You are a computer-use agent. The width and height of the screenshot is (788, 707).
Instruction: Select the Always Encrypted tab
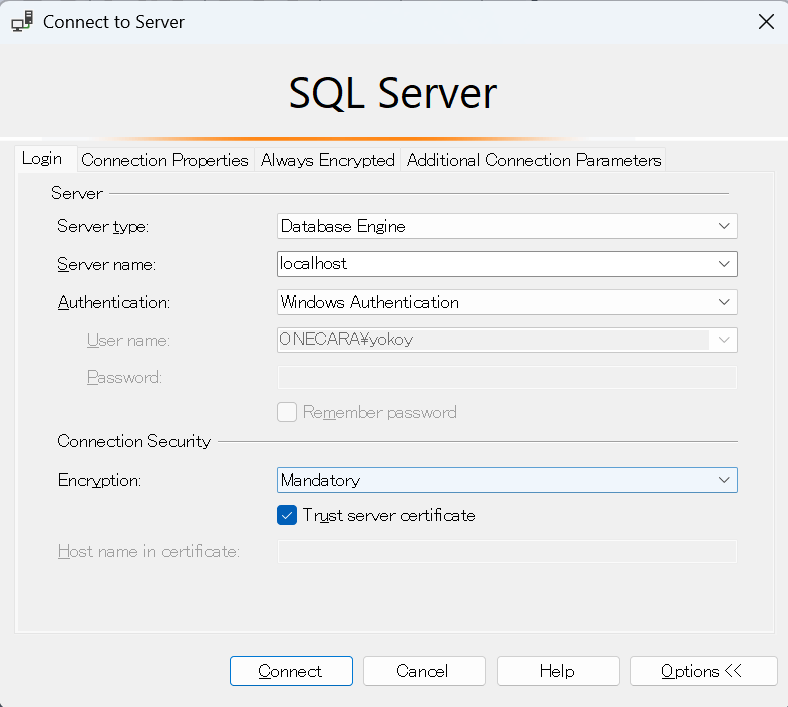pyautogui.click(x=328, y=160)
